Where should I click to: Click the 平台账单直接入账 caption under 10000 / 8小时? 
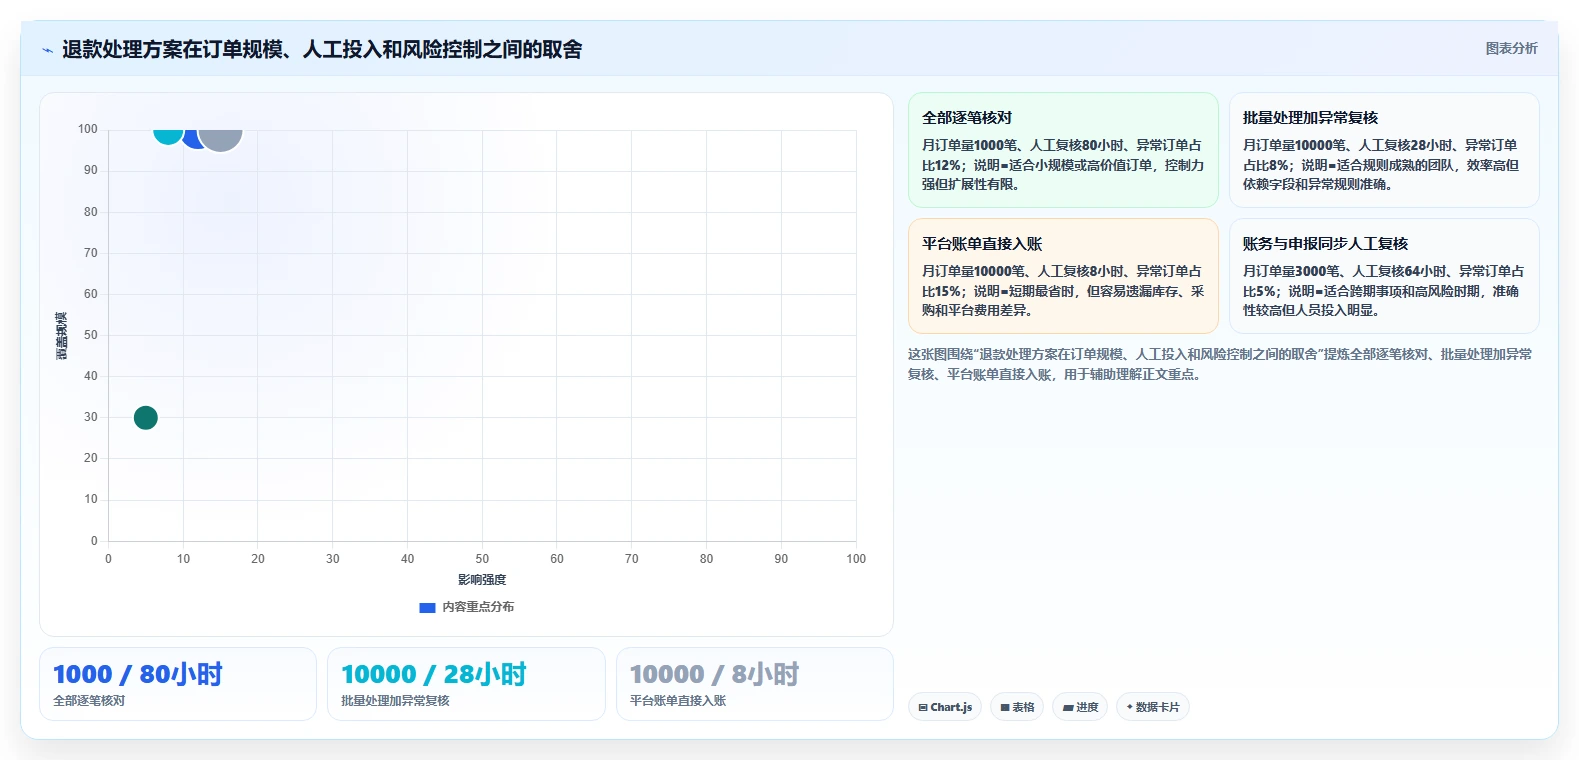(678, 701)
